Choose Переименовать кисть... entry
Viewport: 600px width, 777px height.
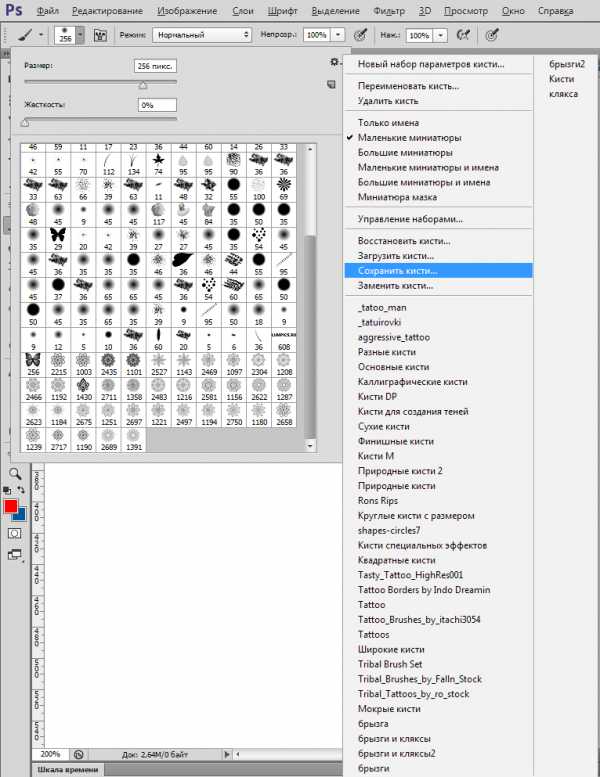(x=438, y=86)
